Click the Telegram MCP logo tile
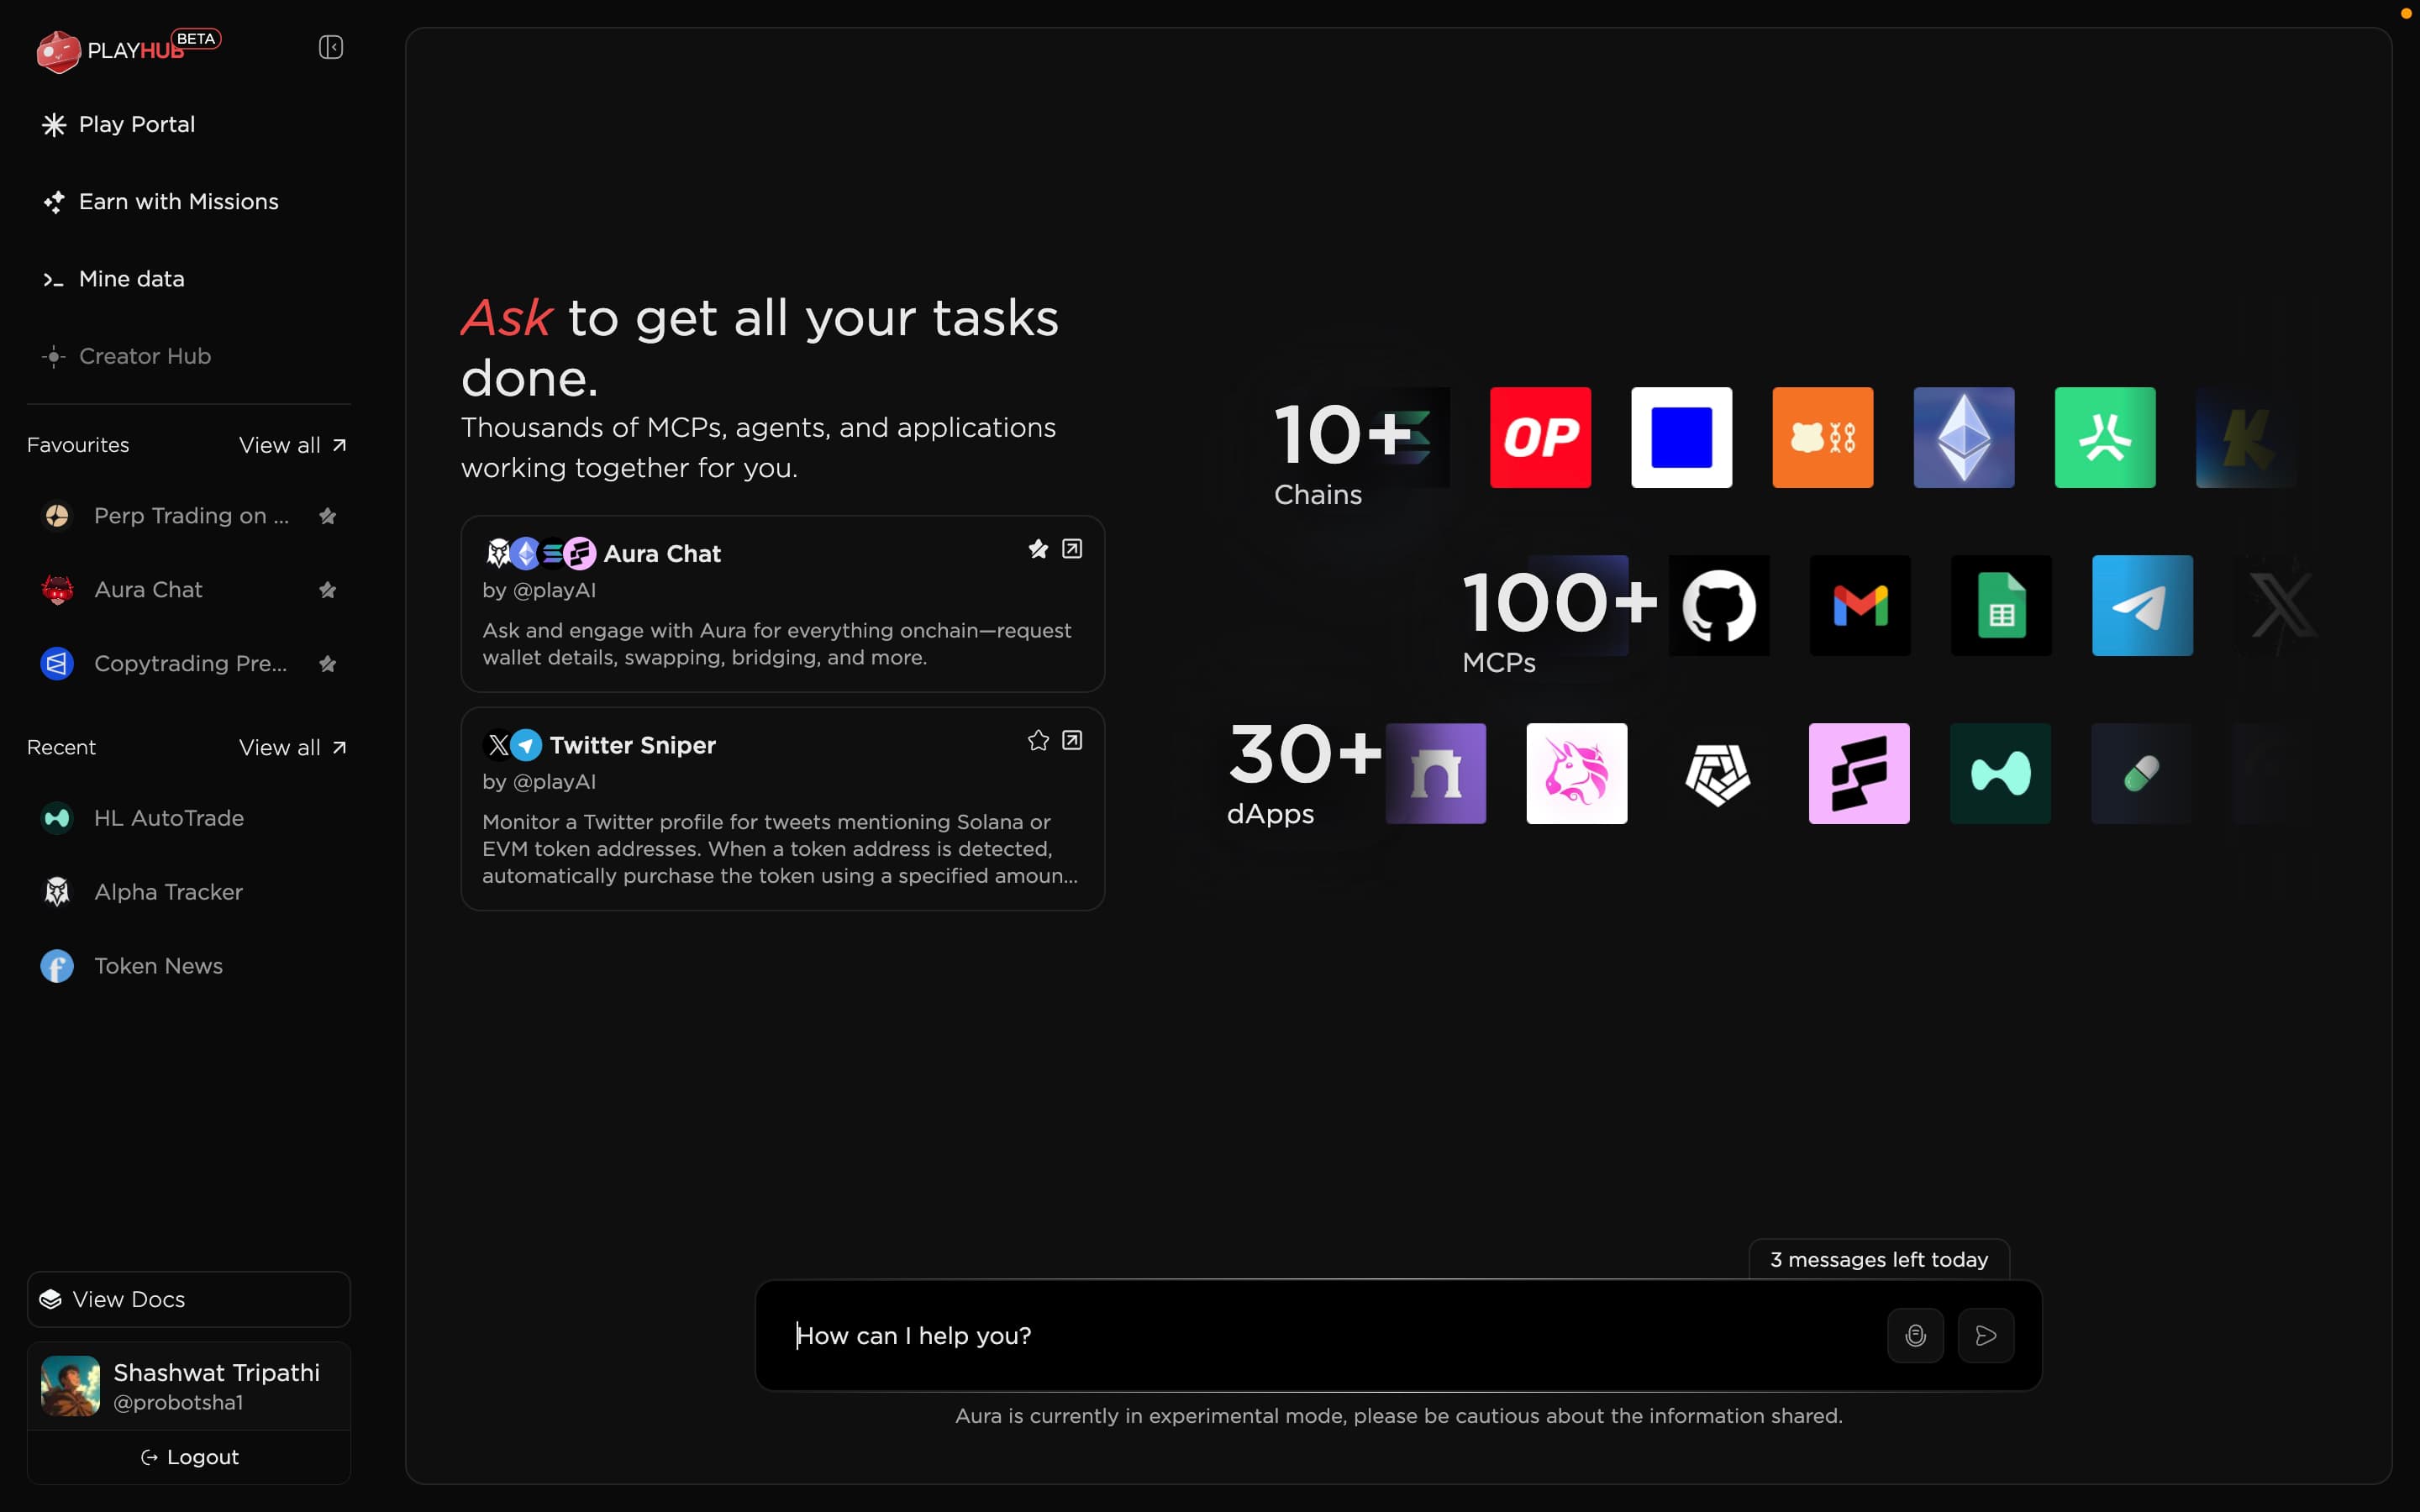The image size is (2420, 1512). [2142, 606]
